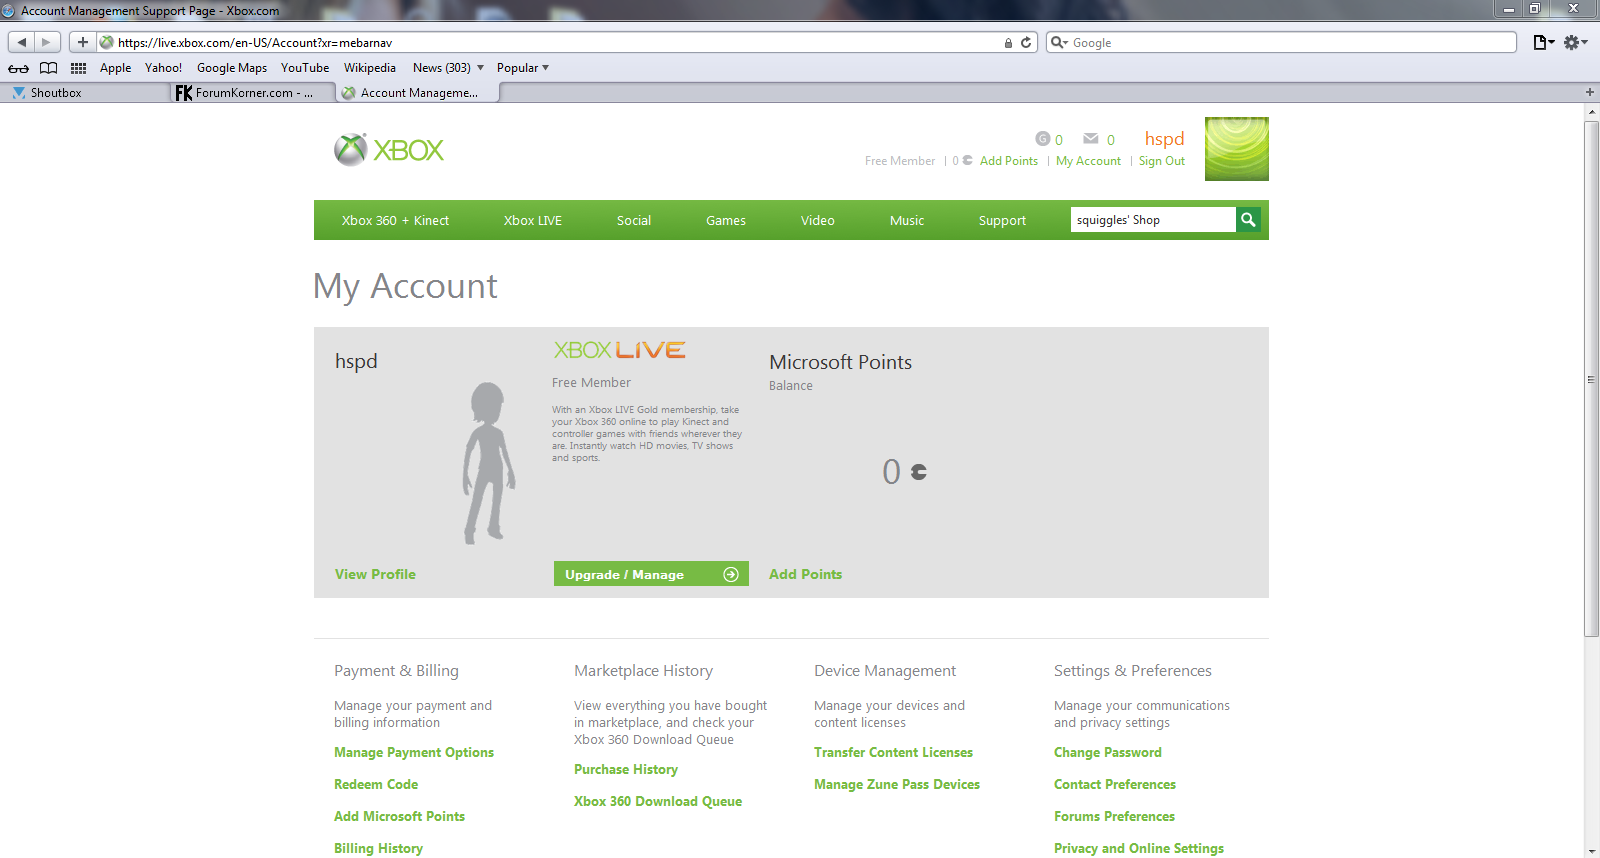Open the YouTube bookmark
Viewport: 1600px width, 858px height.
point(305,68)
